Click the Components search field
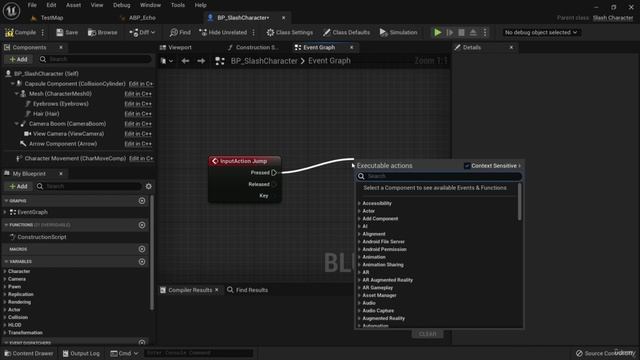Image resolution: width=640 pixels, height=360 pixels. coord(96,60)
